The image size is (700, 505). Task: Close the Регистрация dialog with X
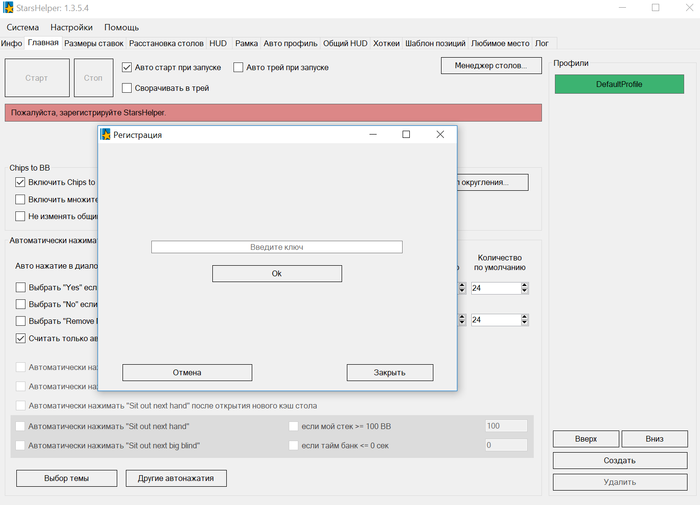point(440,134)
